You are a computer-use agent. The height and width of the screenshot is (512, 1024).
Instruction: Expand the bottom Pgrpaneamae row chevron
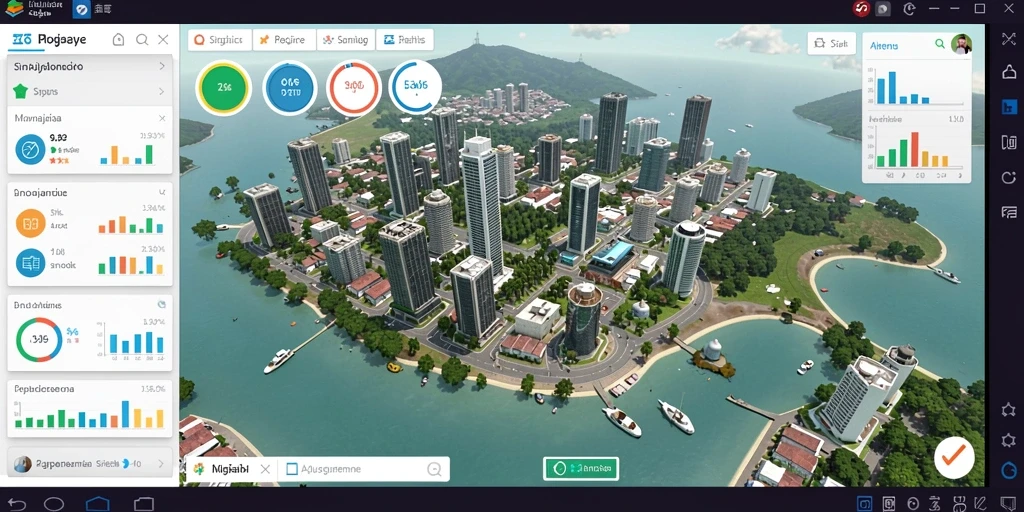tap(161, 464)
